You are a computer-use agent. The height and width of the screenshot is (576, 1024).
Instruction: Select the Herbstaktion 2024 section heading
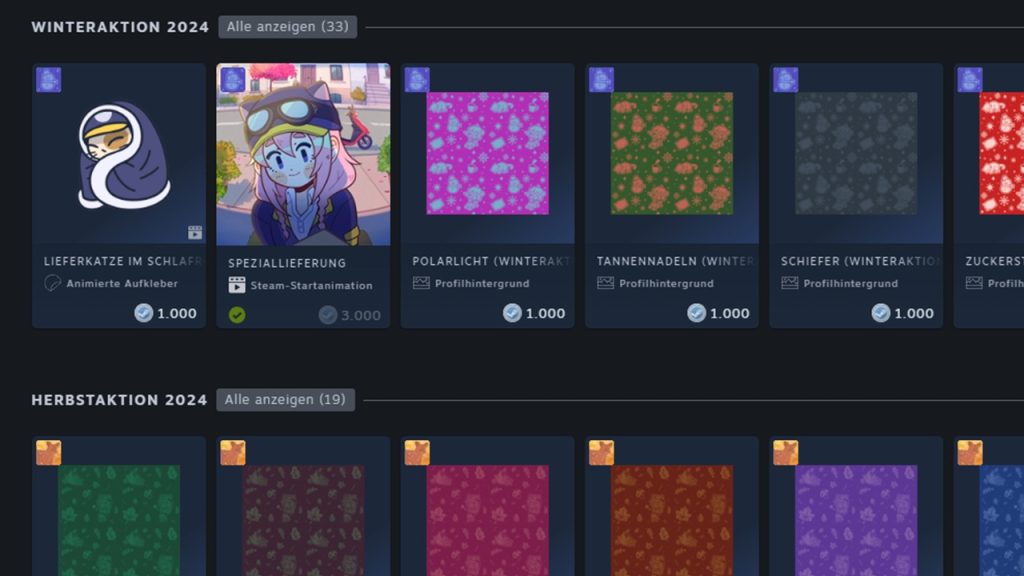[x=119, y=400]
